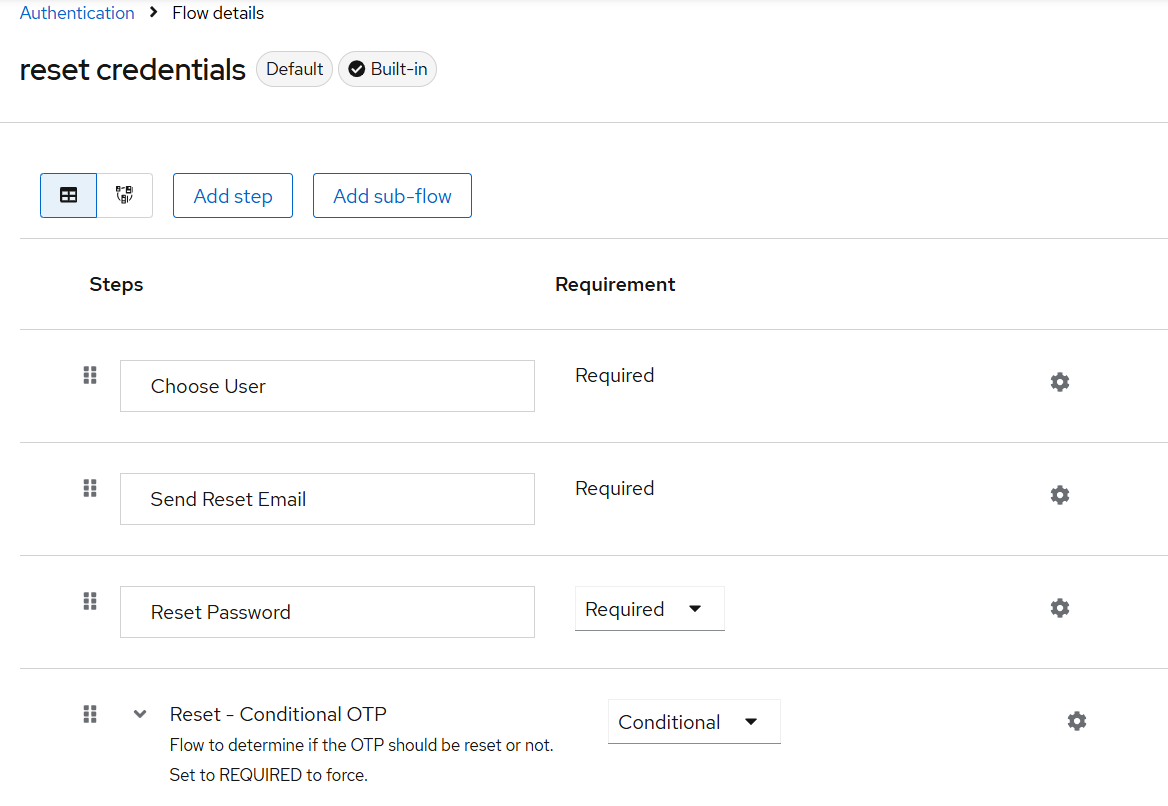Open settings gear for Reset Password
The height and width of the screenshot is (806, 1168).
pyautogui.click(x=1059, y=608)
